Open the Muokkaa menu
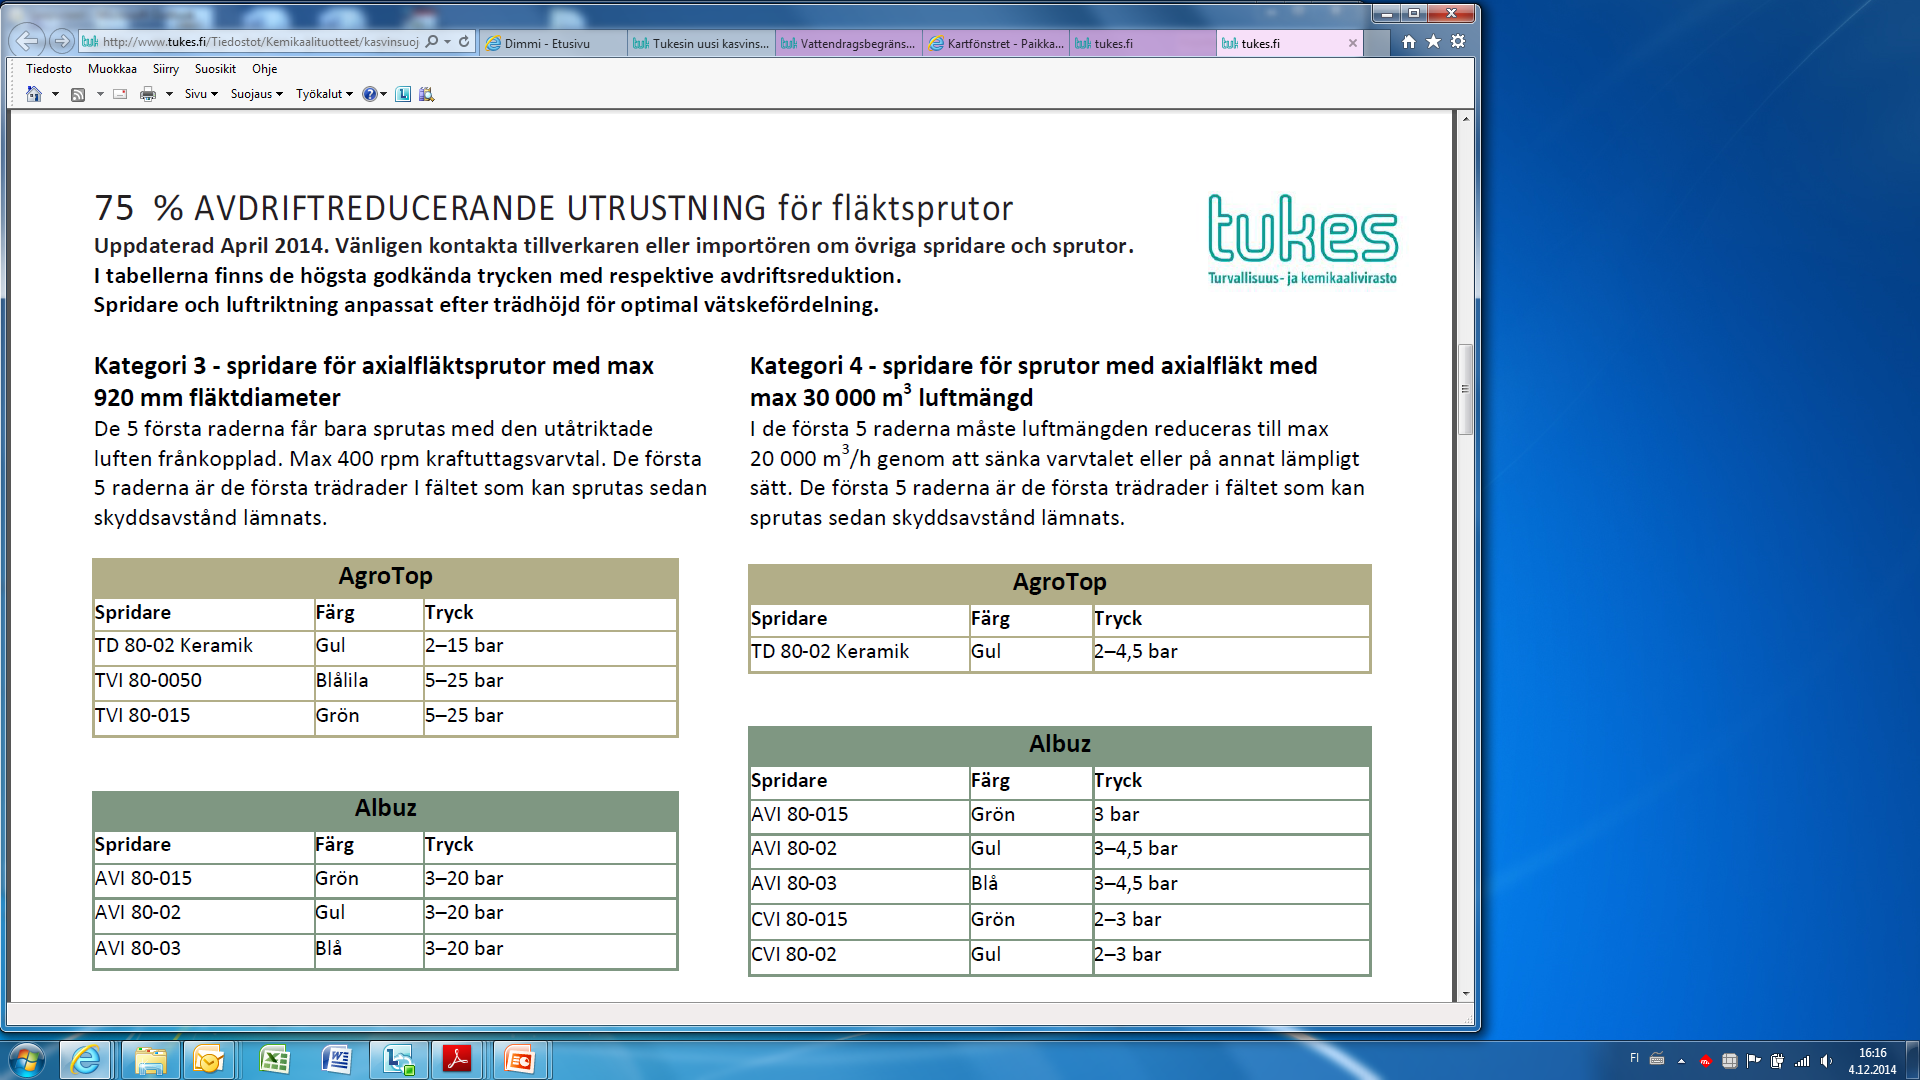The height and width of the screenshot is (1080, 1920). pos(112,69)
